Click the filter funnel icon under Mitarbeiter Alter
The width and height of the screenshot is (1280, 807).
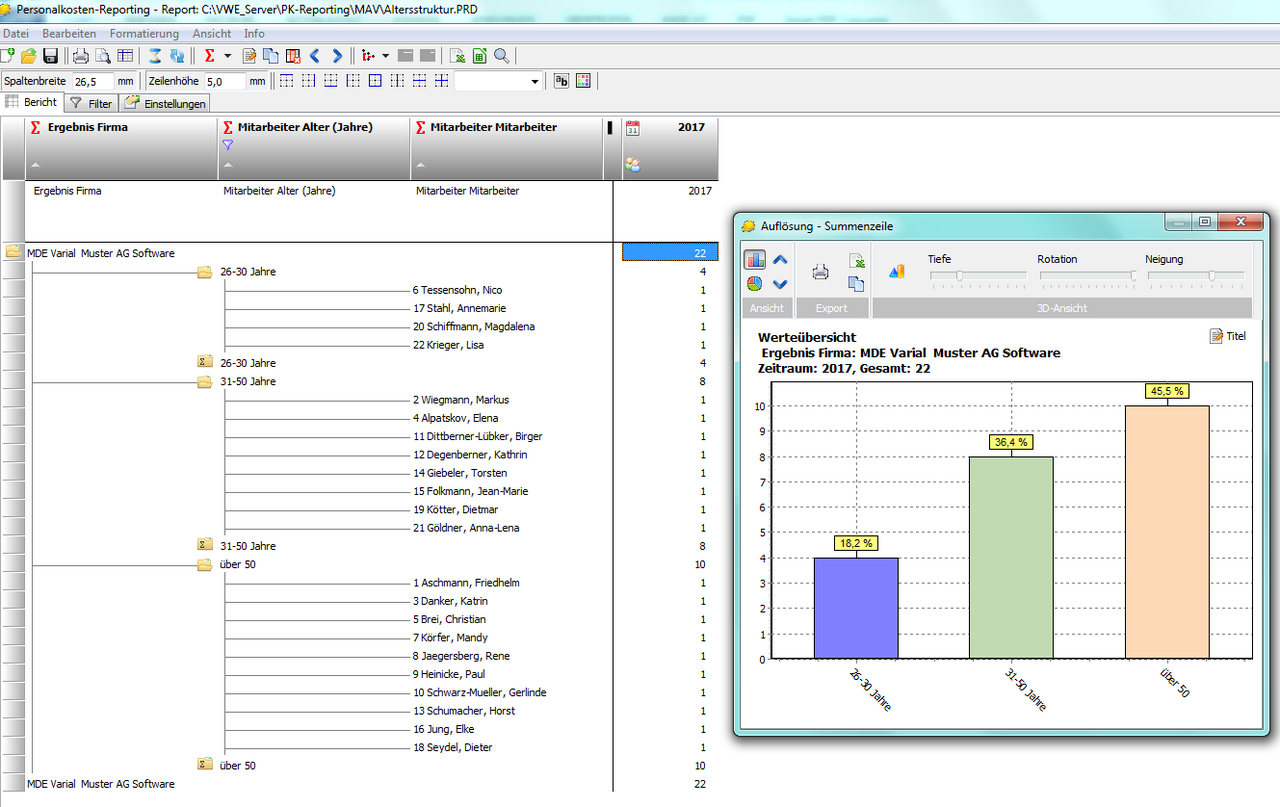(227, 146)
